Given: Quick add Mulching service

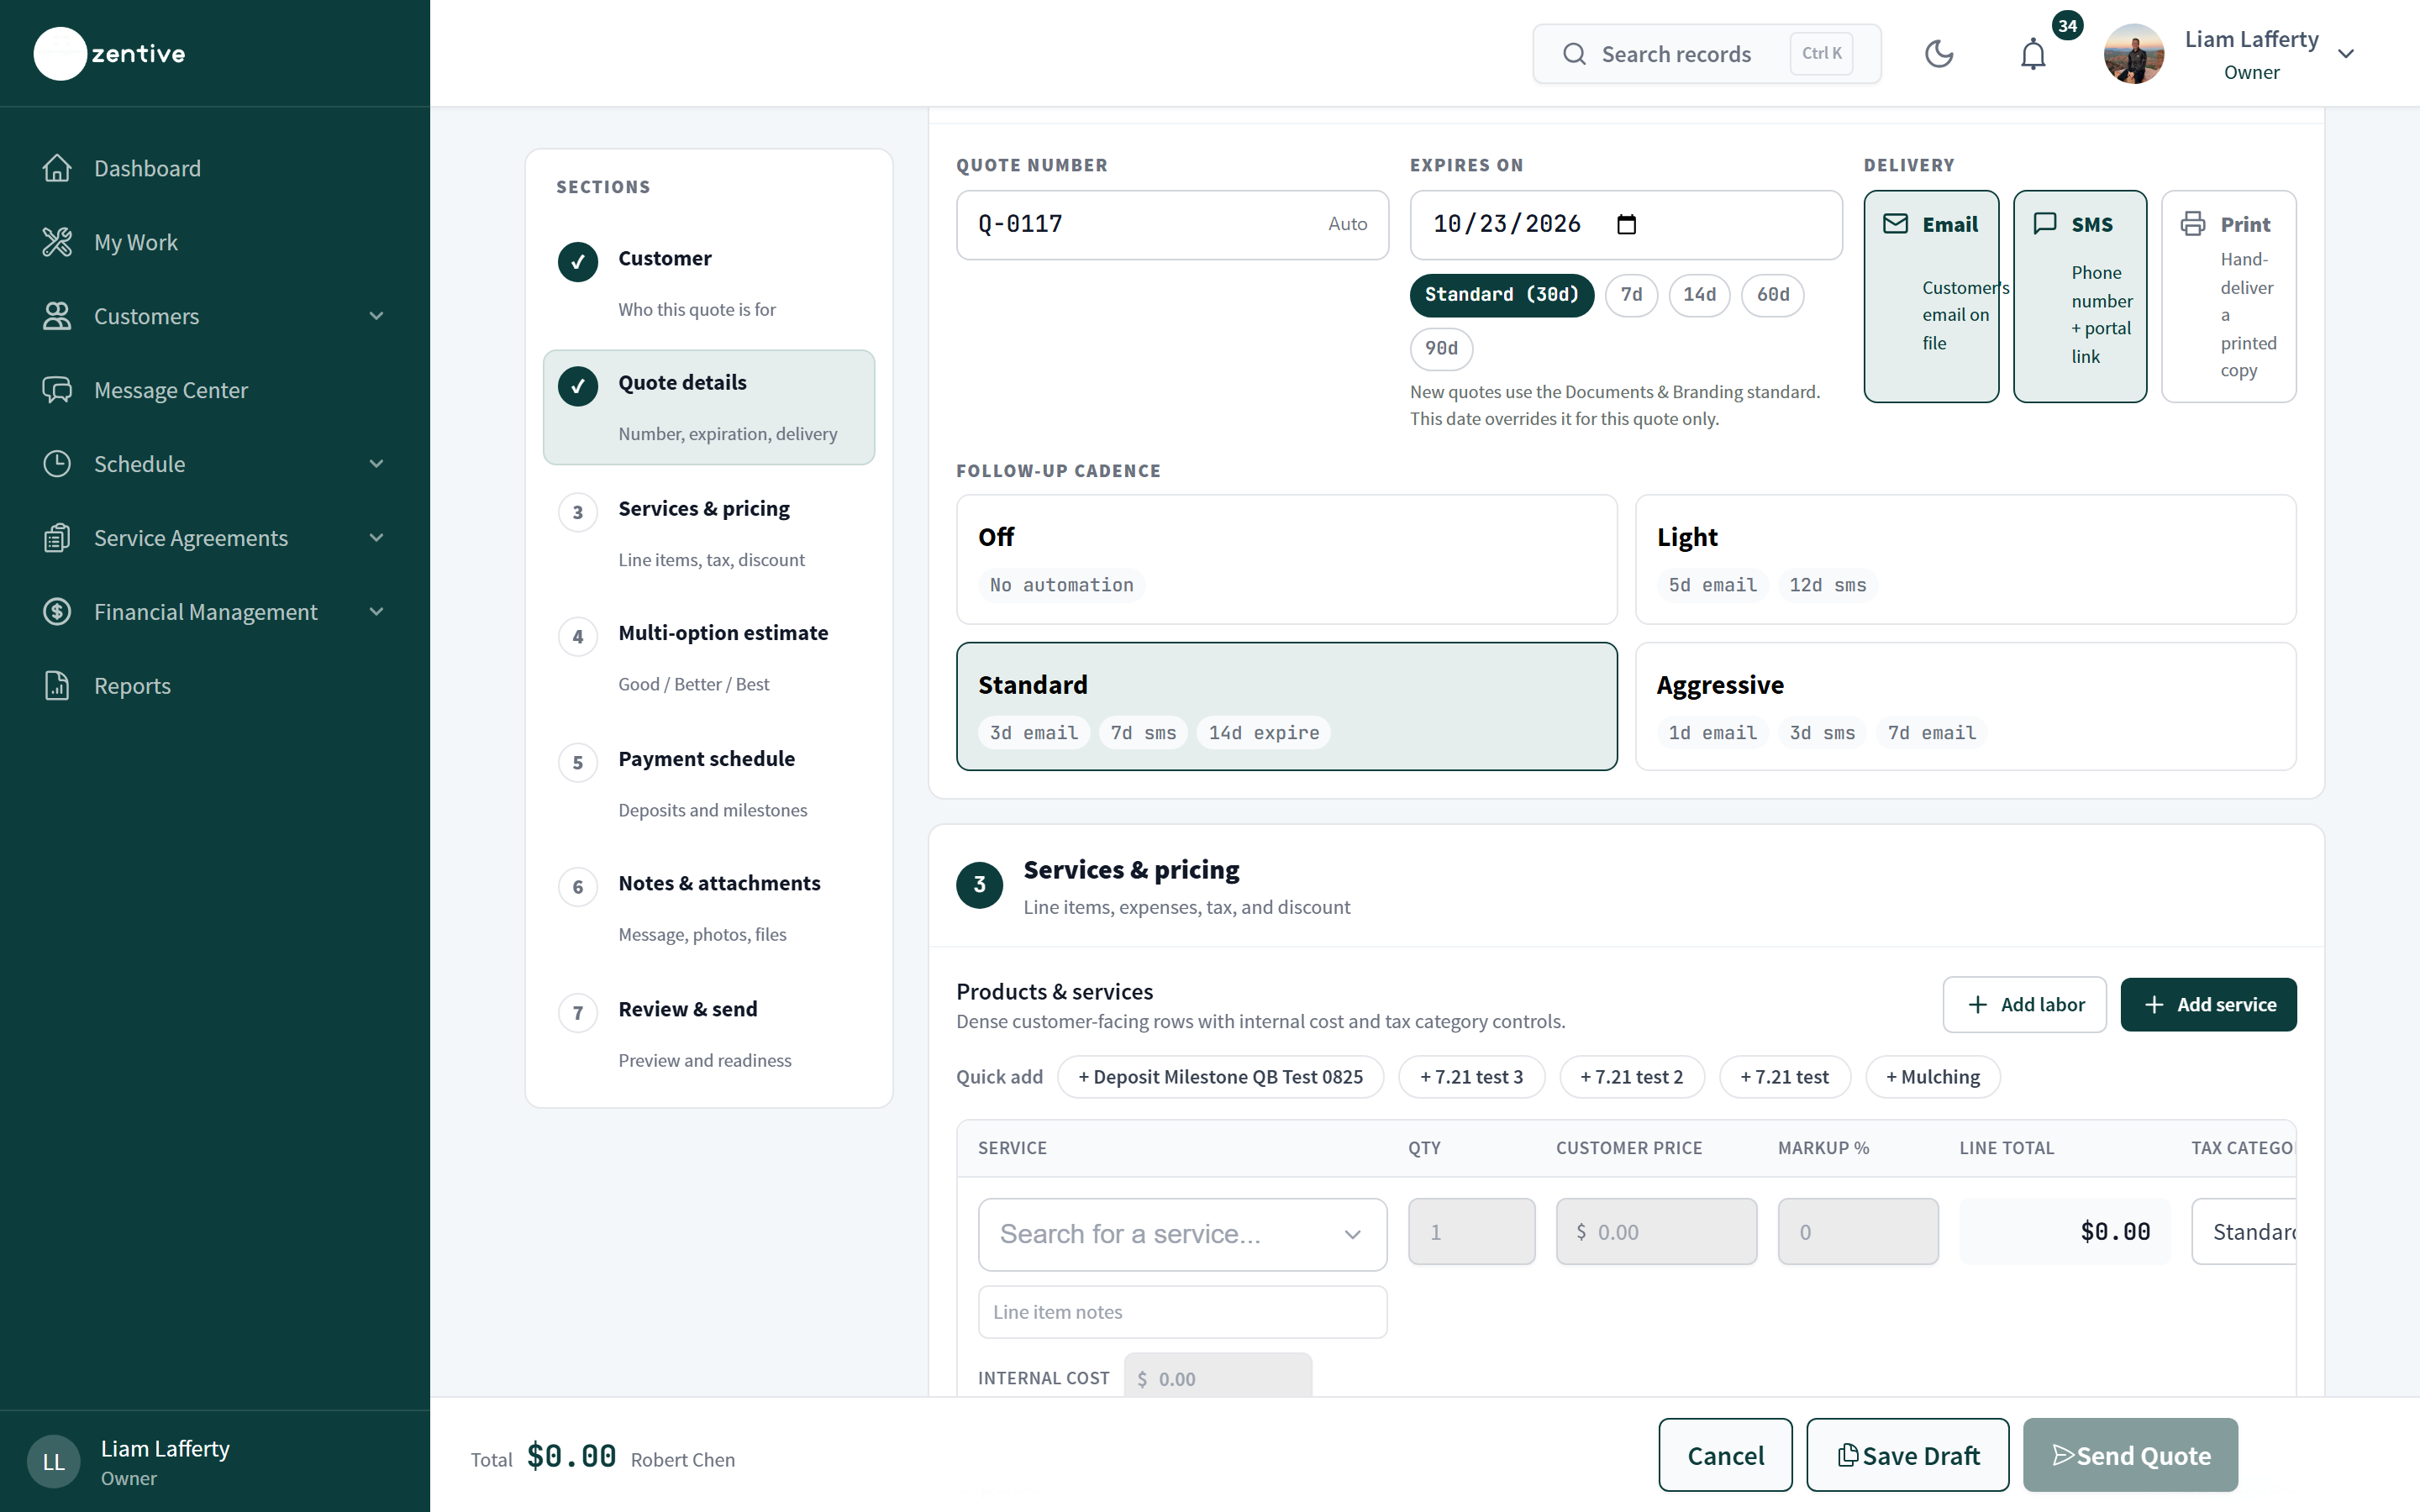Looking at the screenshot, I should [x=1932, y=1077].
